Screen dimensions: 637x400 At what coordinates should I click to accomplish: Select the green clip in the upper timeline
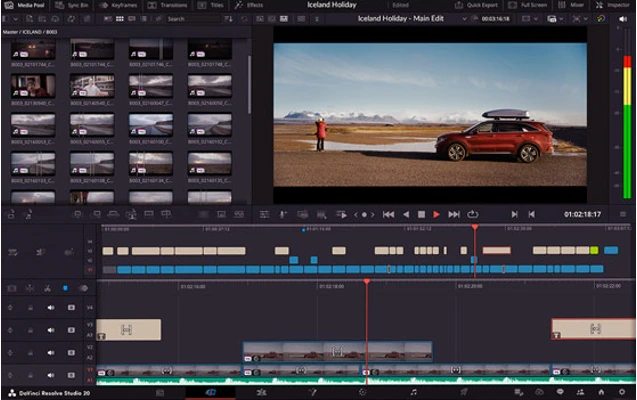(594, 251)
